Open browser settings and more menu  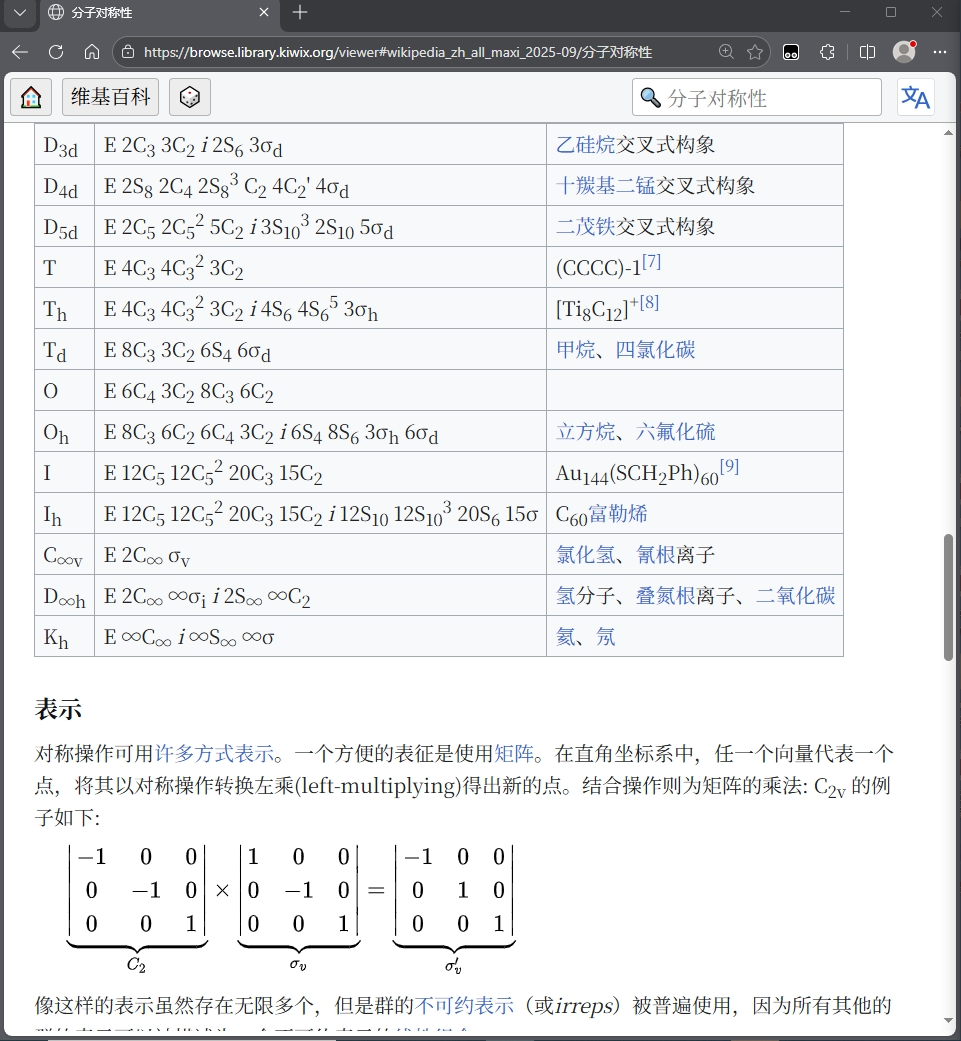(939, 52)
